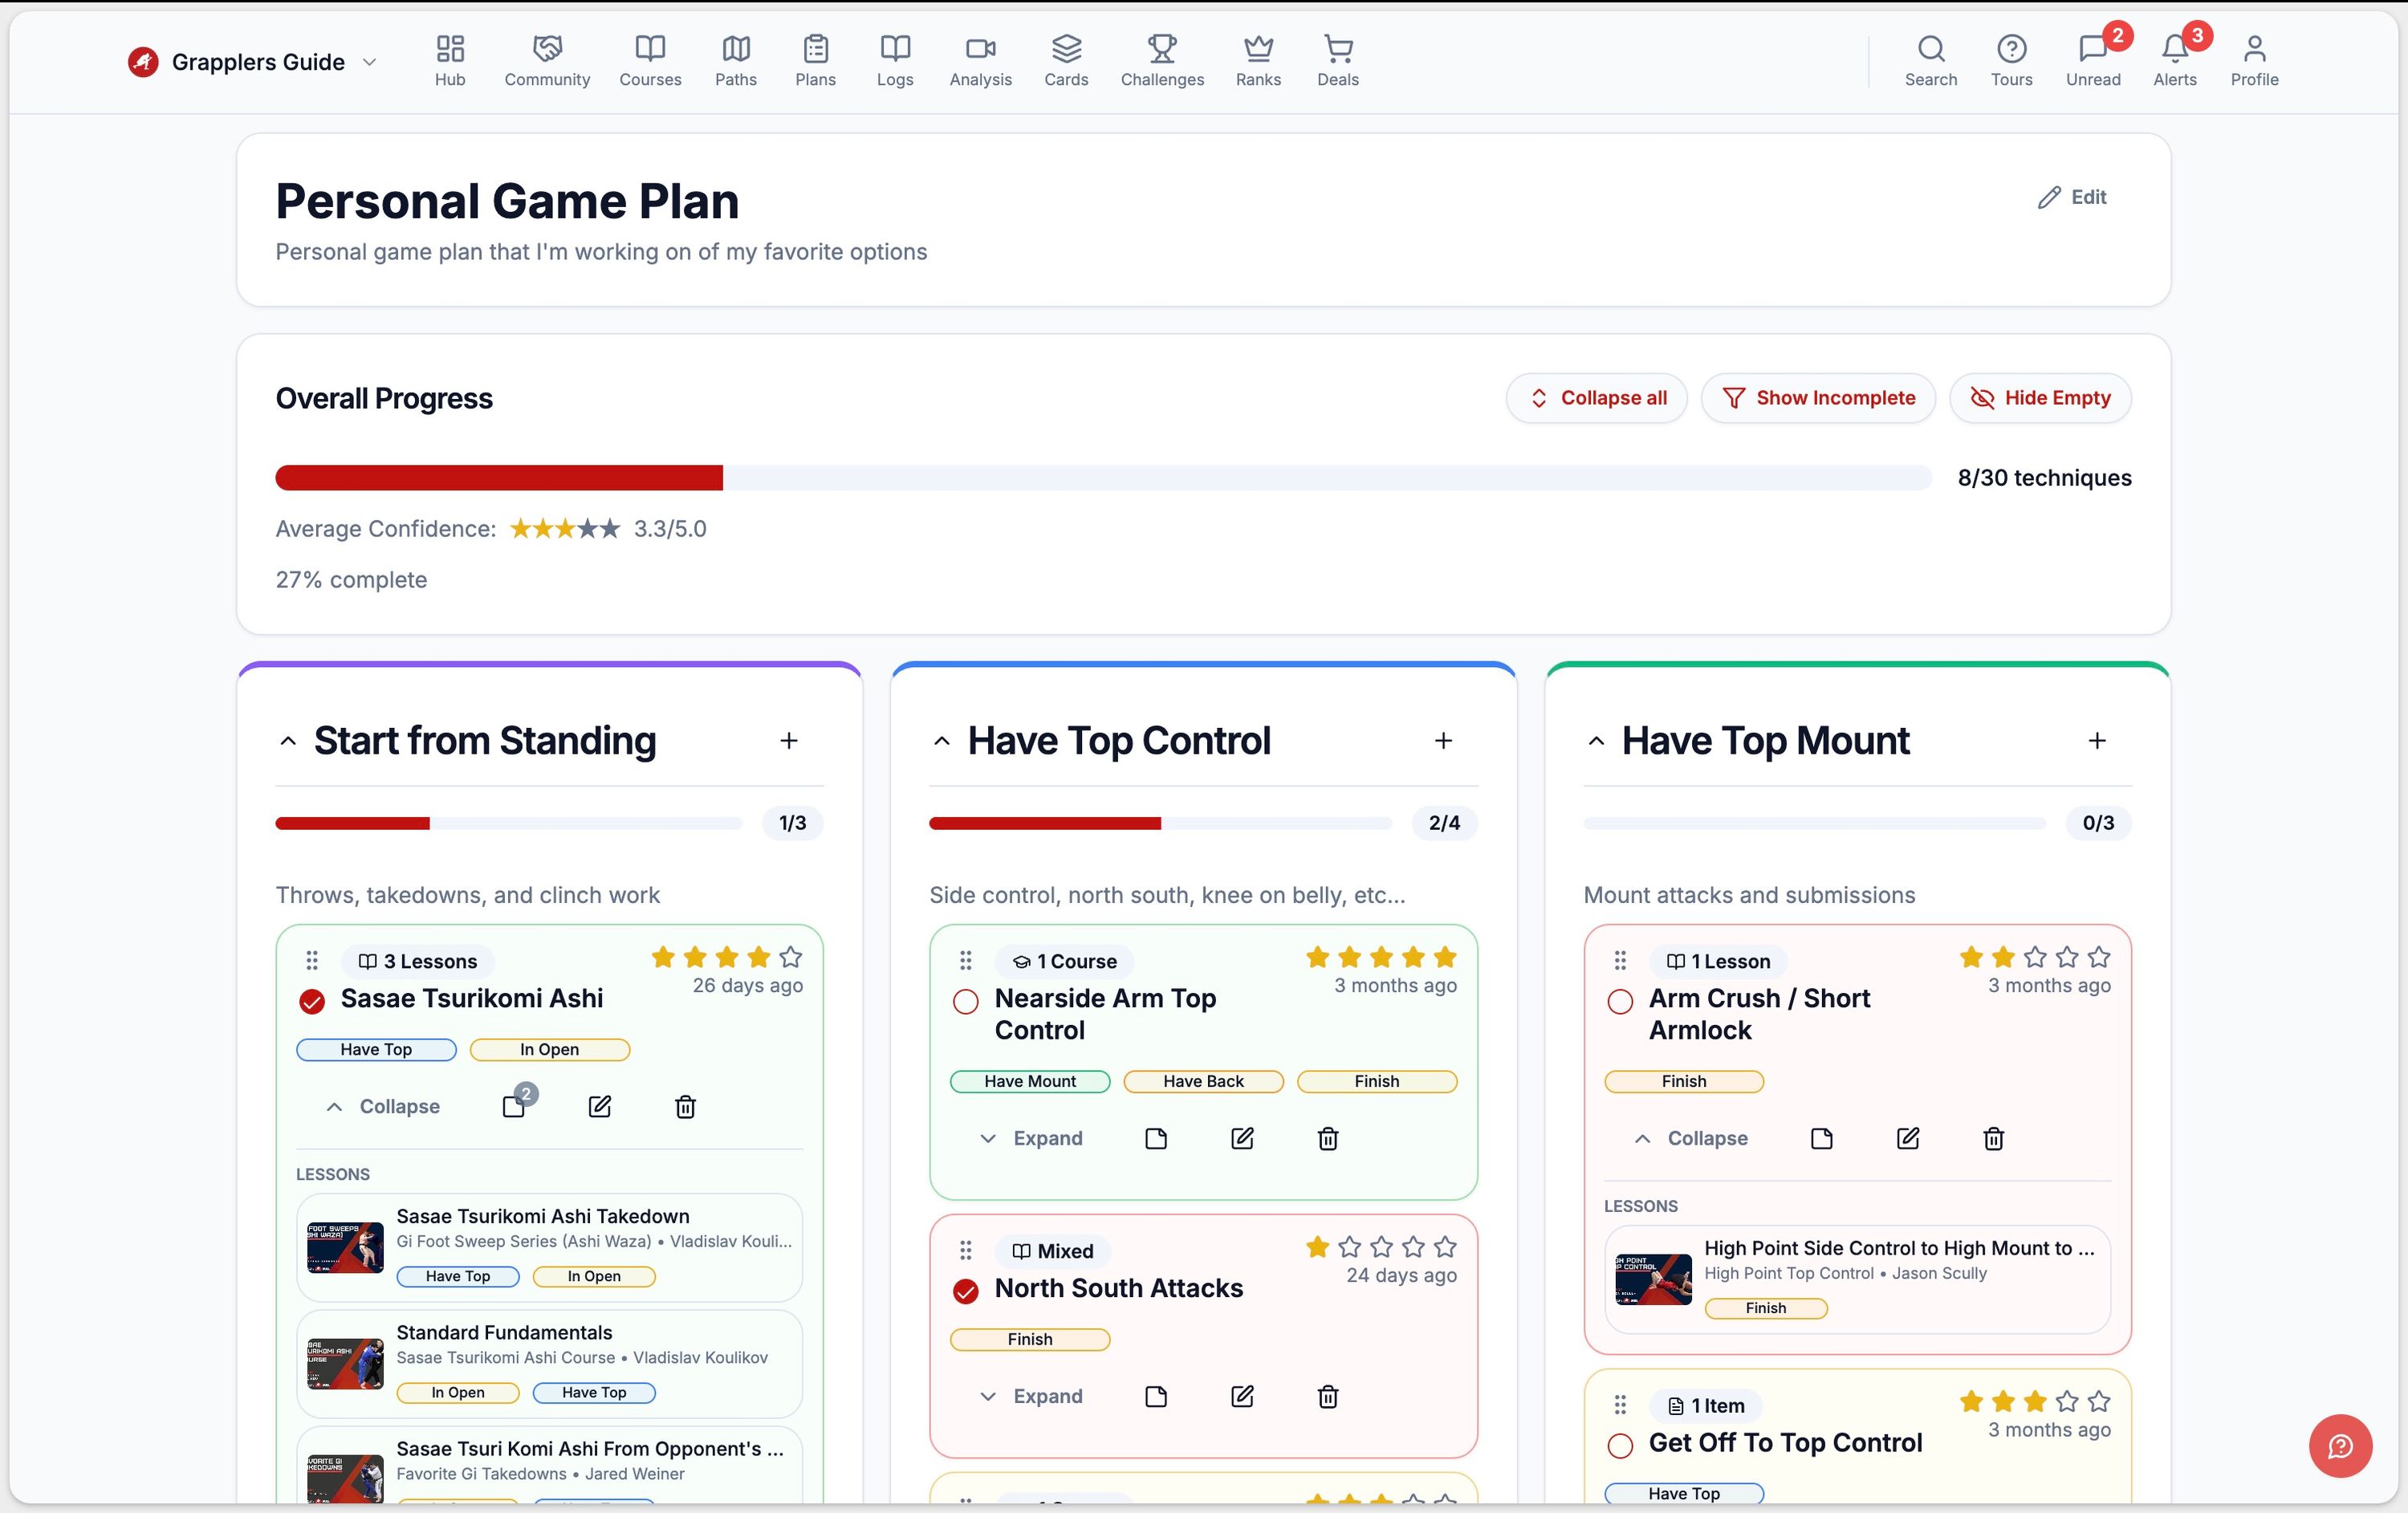Viewport: 2408px width, 1513px height.
Task: Open notes for Nearside Arm Top Control
Action: click(1156, 1138)
